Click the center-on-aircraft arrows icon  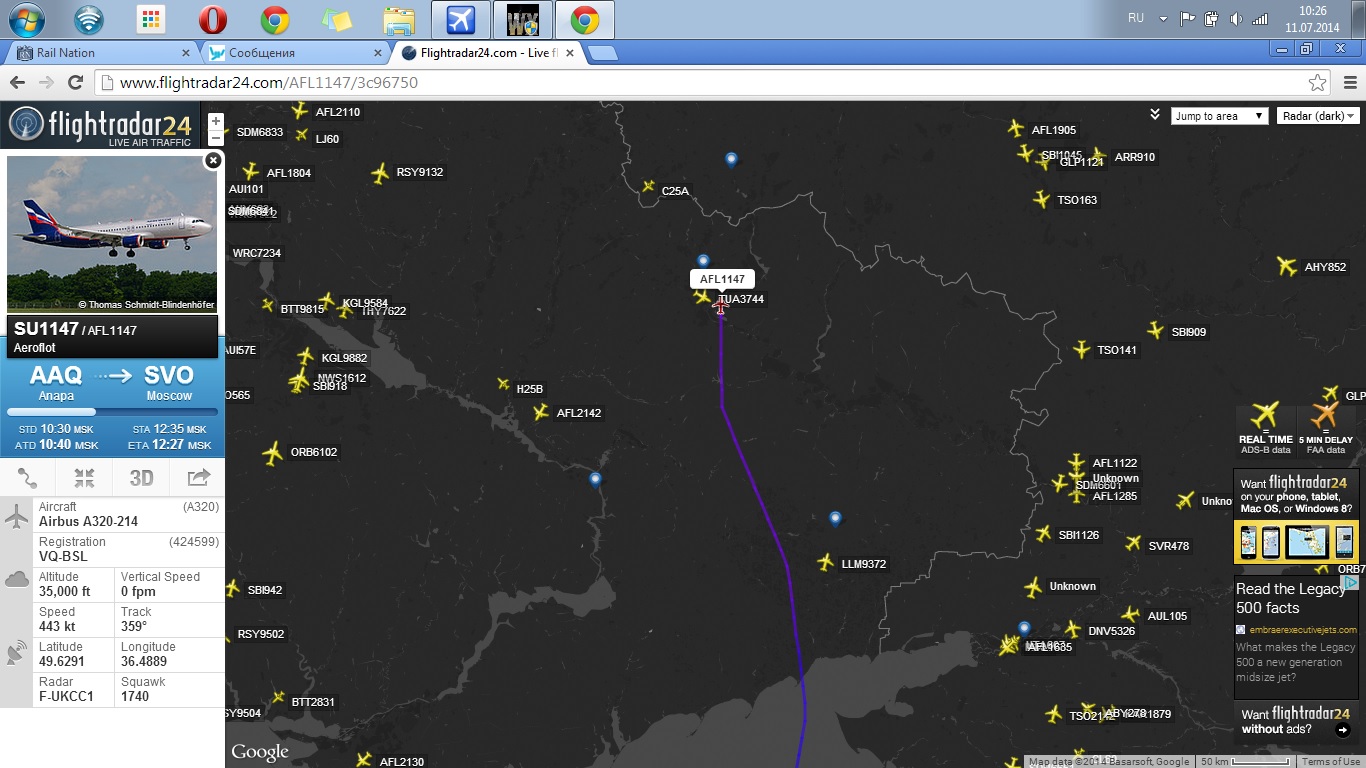point(85,478)
